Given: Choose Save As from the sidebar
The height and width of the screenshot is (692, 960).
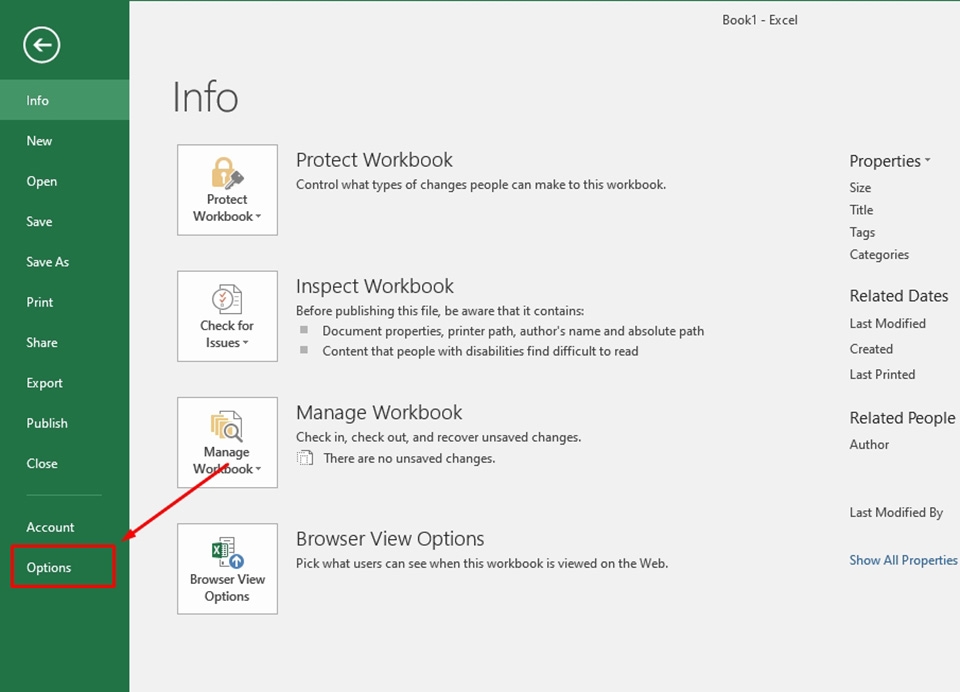Looking at the screenshot, I should point(64,262).
